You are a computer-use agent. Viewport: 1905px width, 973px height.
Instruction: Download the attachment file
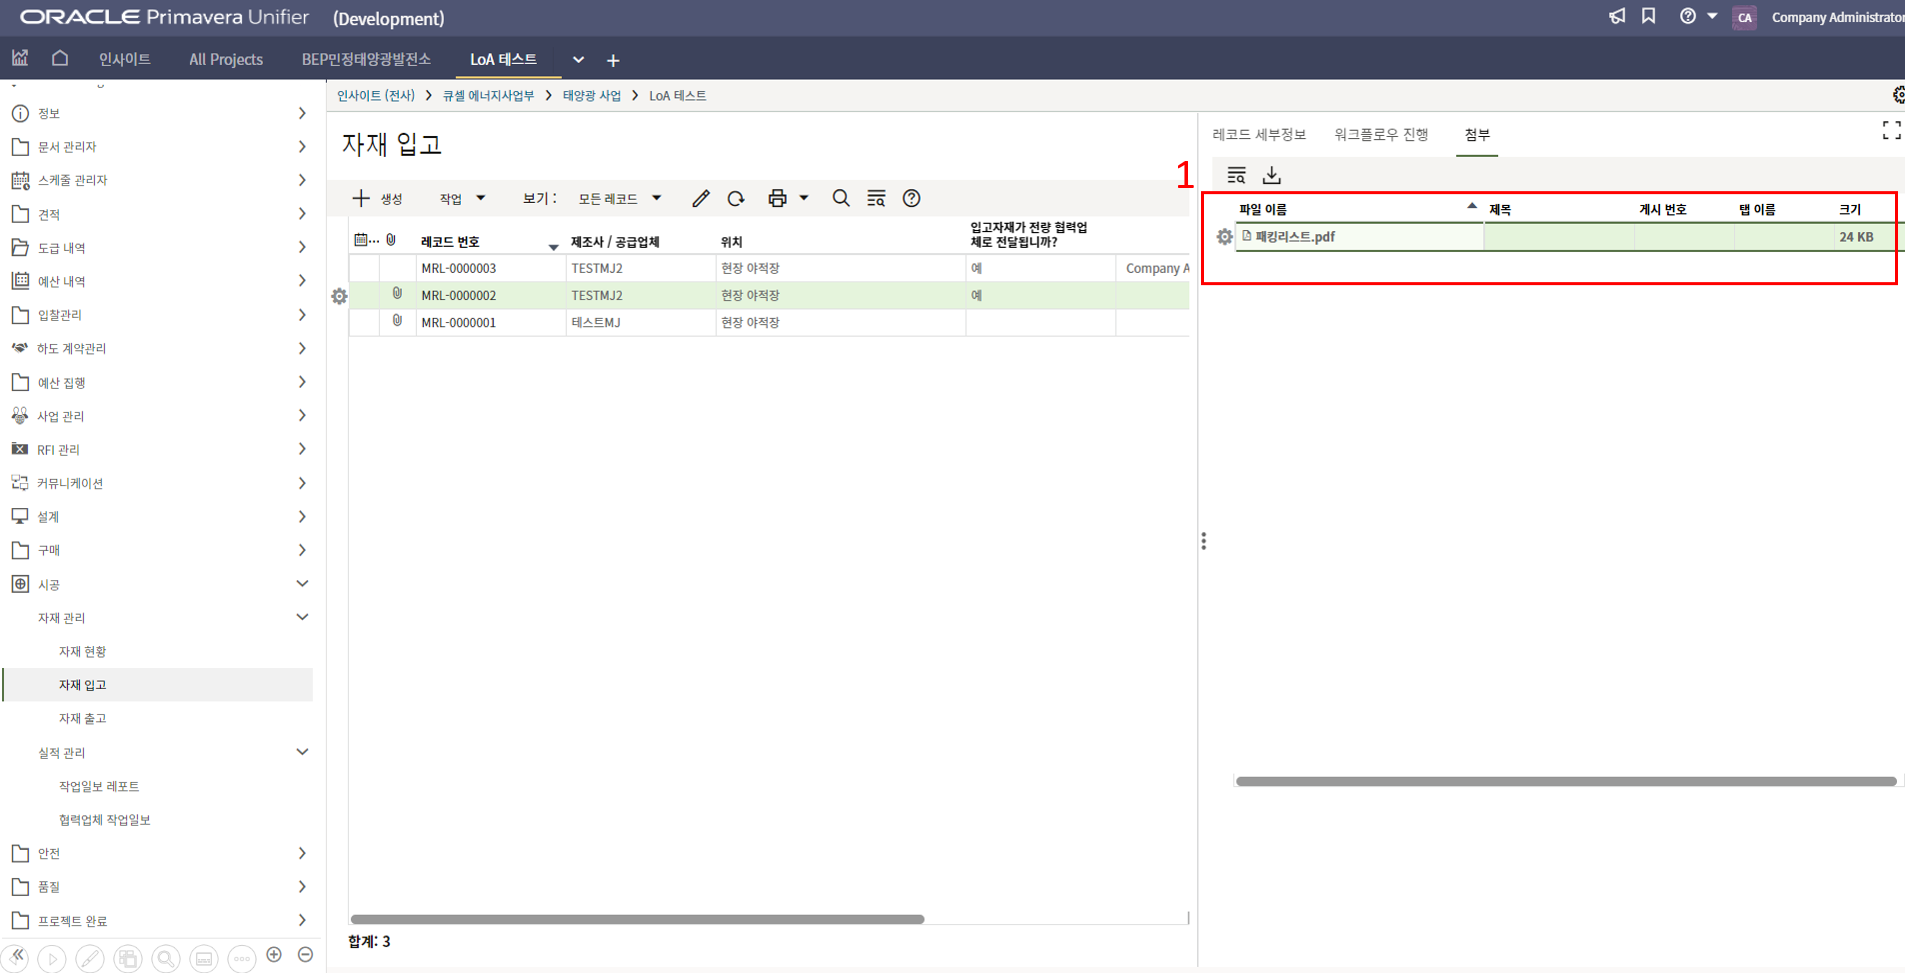click(1271, 176)
